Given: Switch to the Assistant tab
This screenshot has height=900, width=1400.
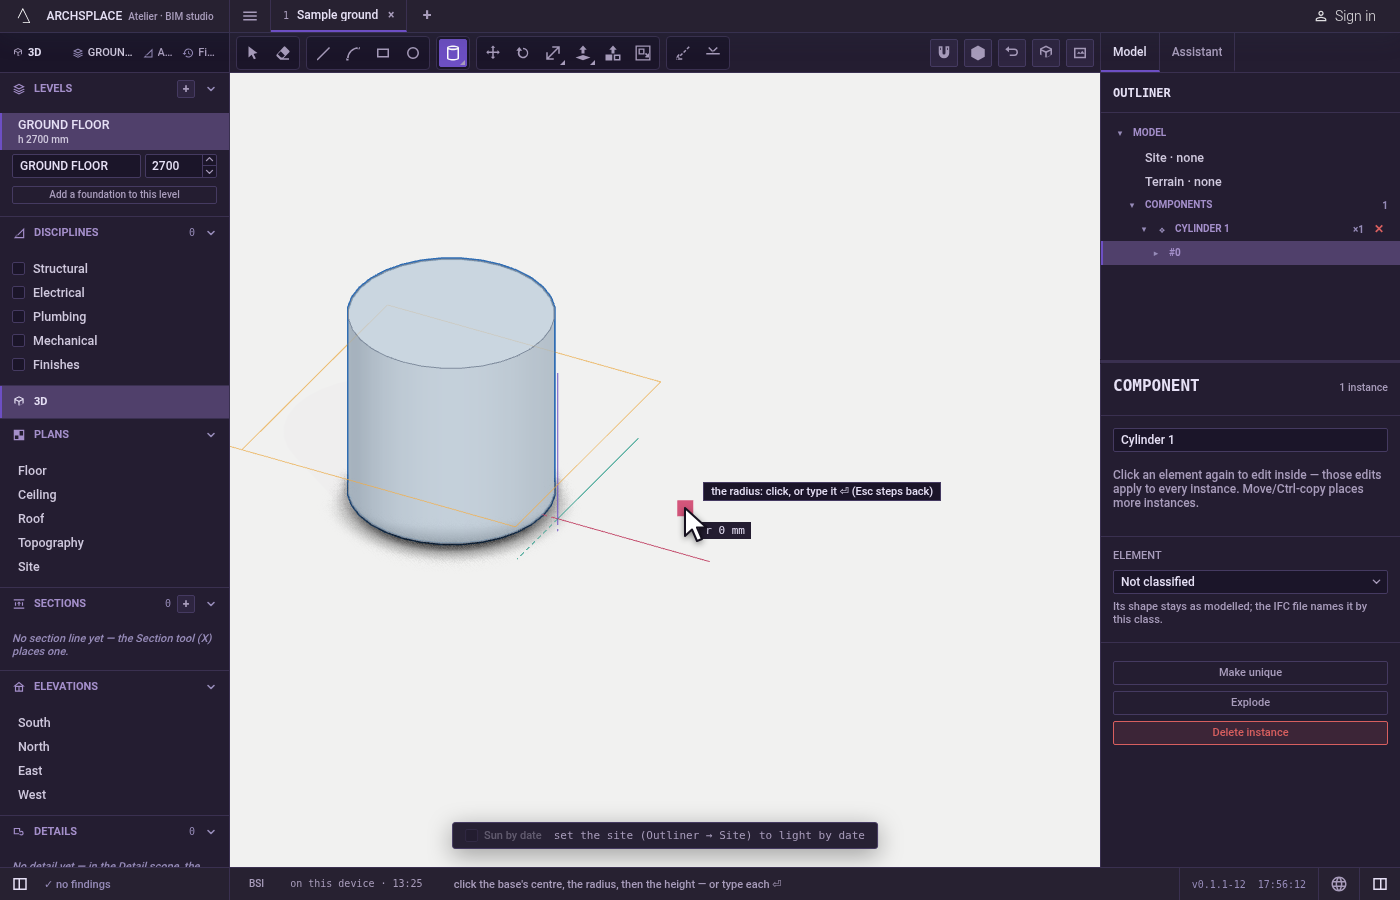Looking at the screenshot, I should point(1197,52).
